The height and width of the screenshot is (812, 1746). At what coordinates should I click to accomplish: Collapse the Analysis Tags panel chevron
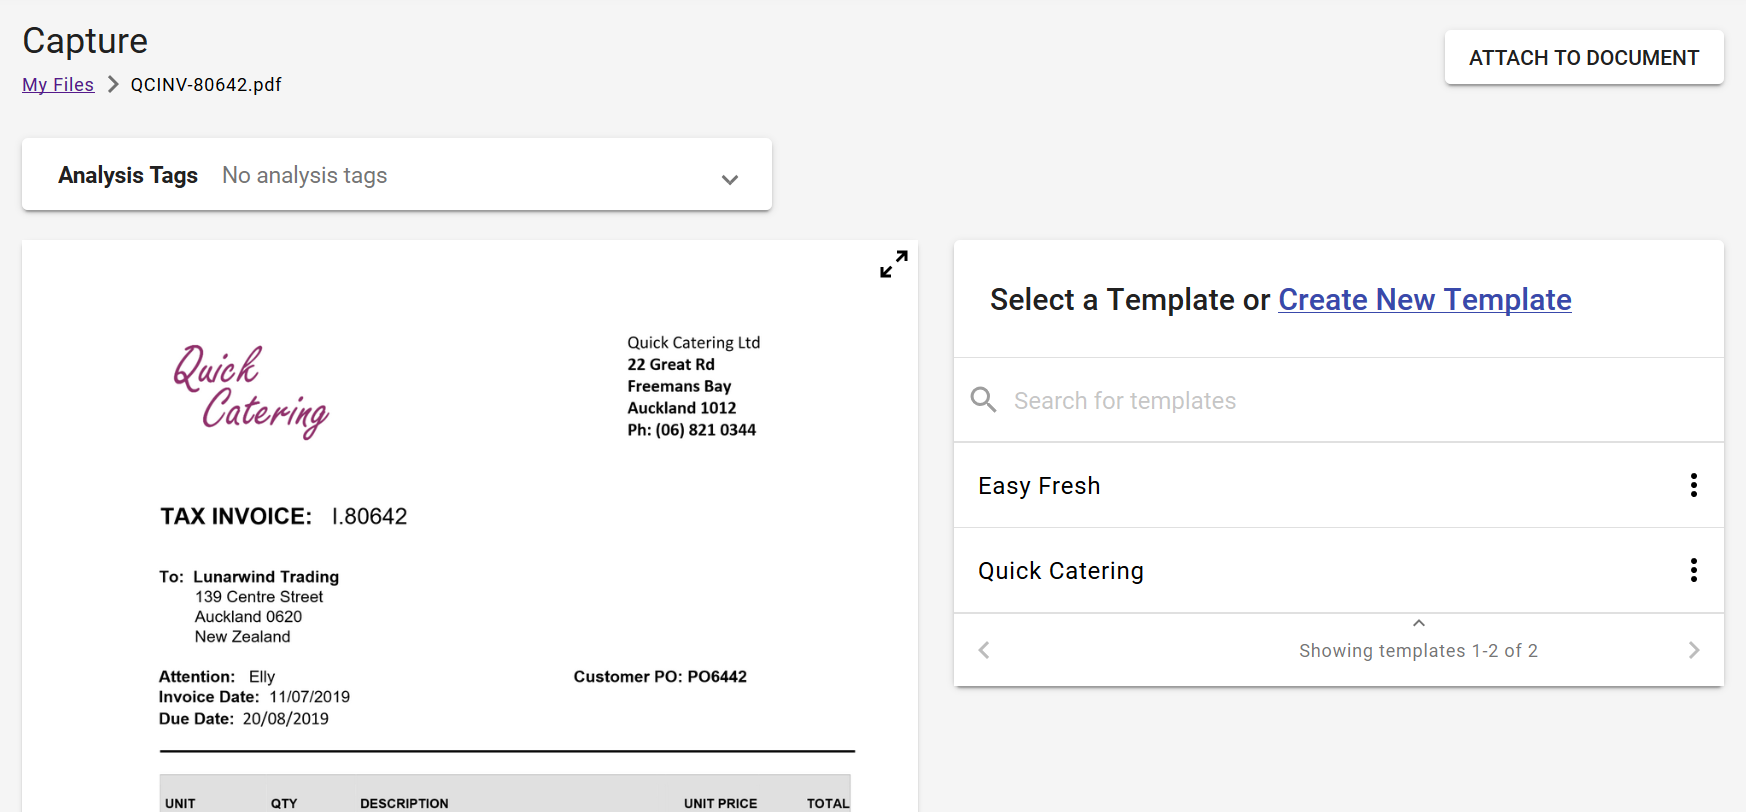(x=730, y=180)
